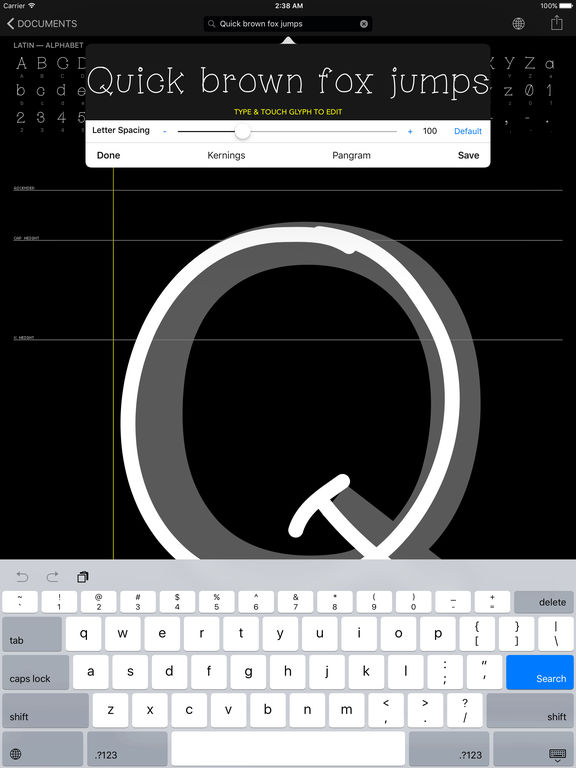Toggle the caps lock key
The width and height of the screenshot is (576, 768).
click(x=36, y=672)
